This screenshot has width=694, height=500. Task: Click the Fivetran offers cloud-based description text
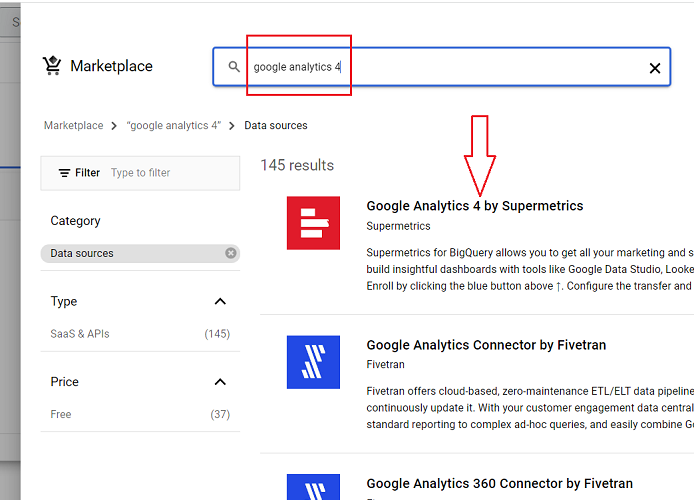[x=530, y=408]
